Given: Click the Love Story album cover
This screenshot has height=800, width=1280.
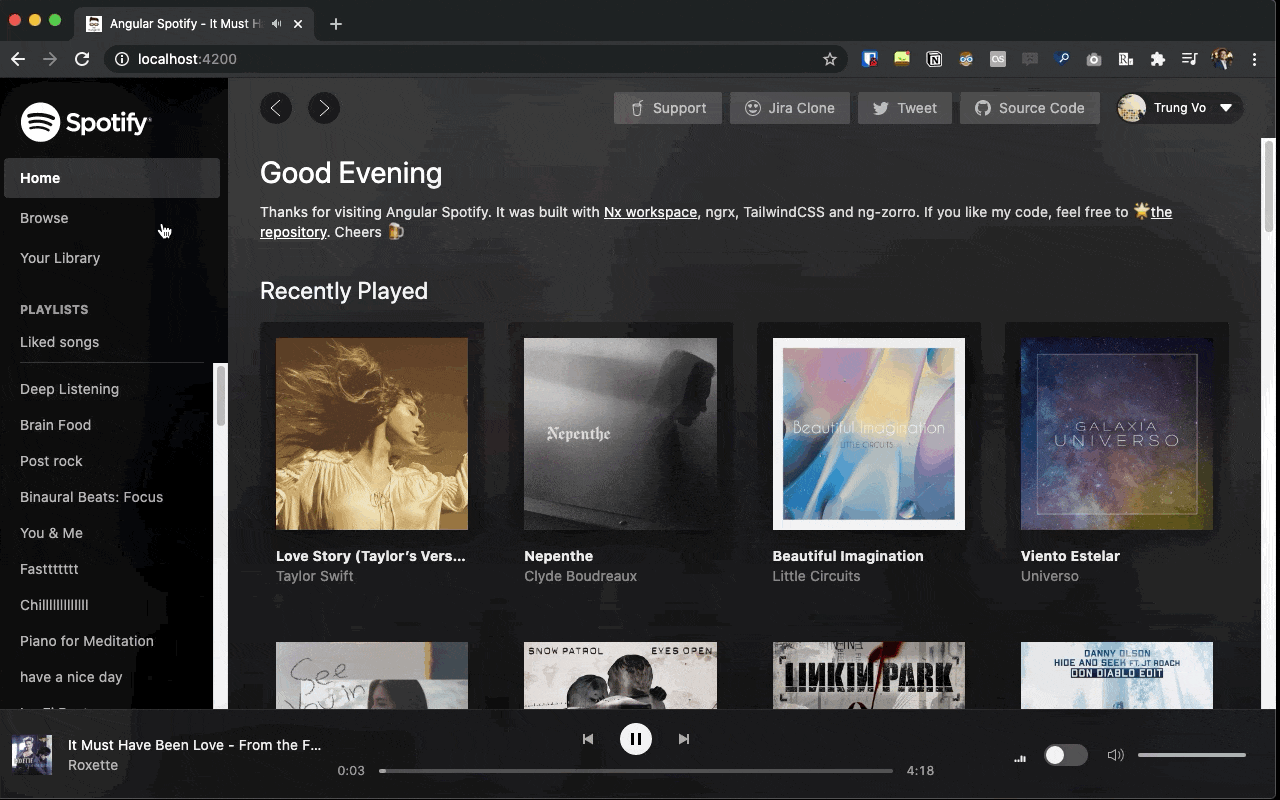Looking at the screenshot, I should [x=372, y=434].
